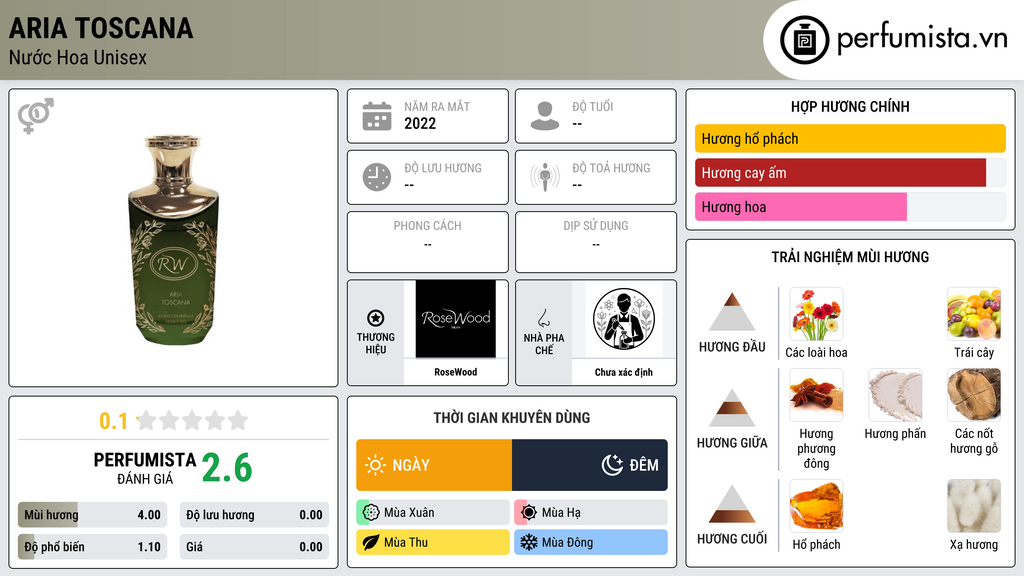Click the Trái cây caption
This screenshot has width=1024, height=576.
[x=974, y=353]
